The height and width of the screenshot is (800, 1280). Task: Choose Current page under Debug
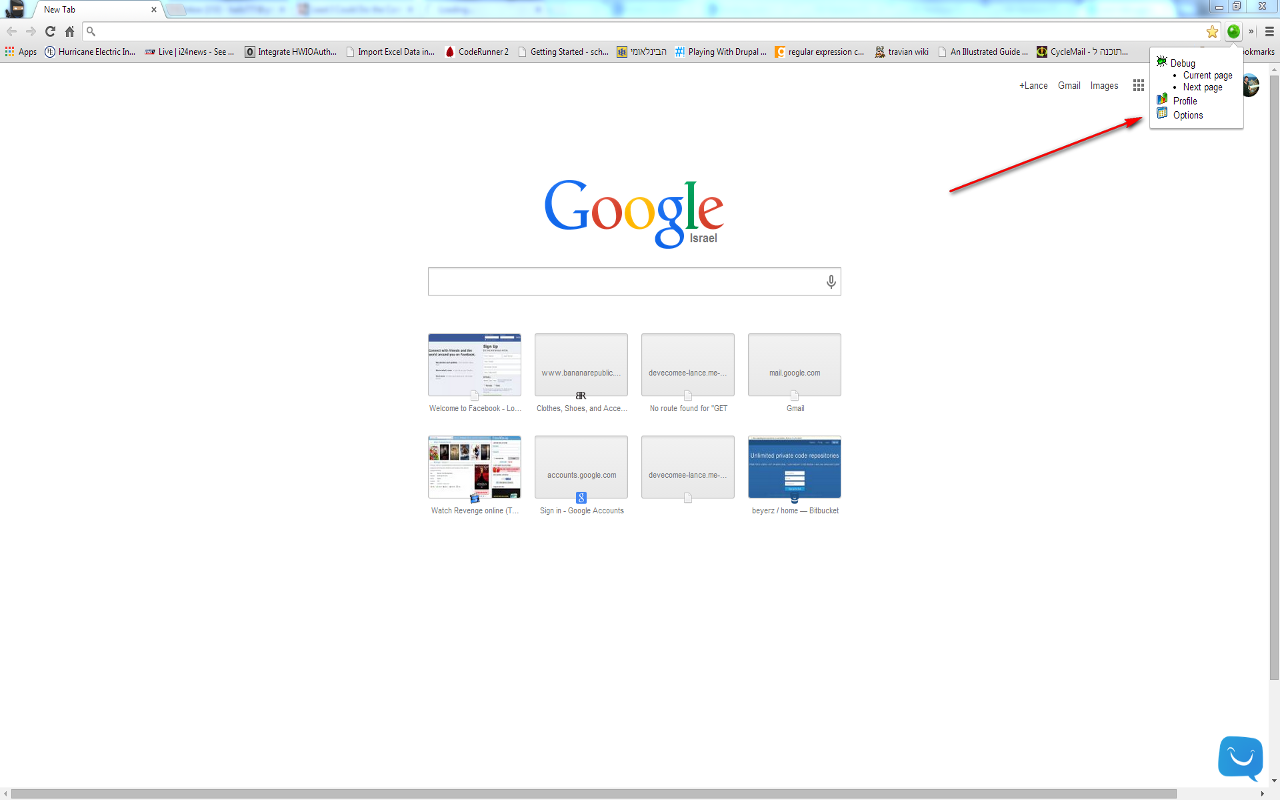pos(1208,75)
